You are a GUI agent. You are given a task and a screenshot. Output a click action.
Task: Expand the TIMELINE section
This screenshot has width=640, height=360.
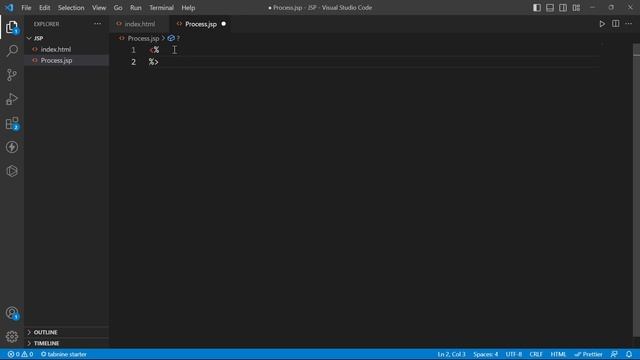pos(46,343)
